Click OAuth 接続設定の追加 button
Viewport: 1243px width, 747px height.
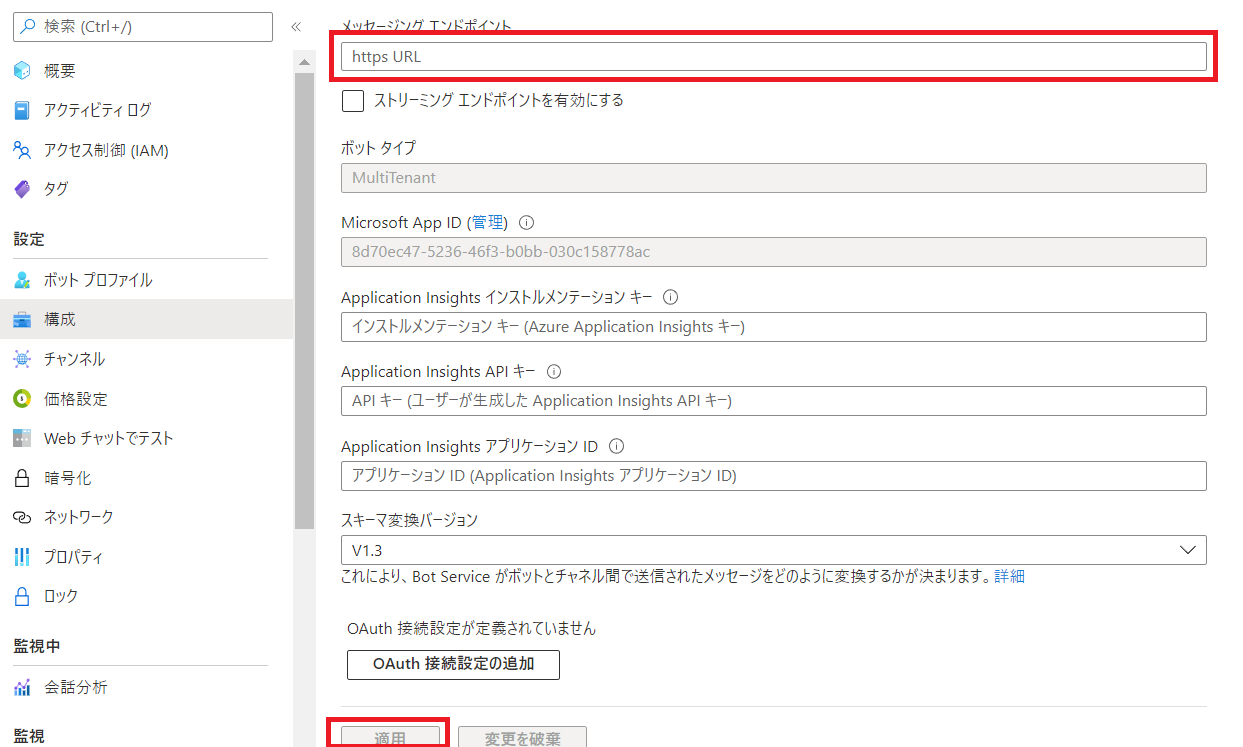pos(453,664)
